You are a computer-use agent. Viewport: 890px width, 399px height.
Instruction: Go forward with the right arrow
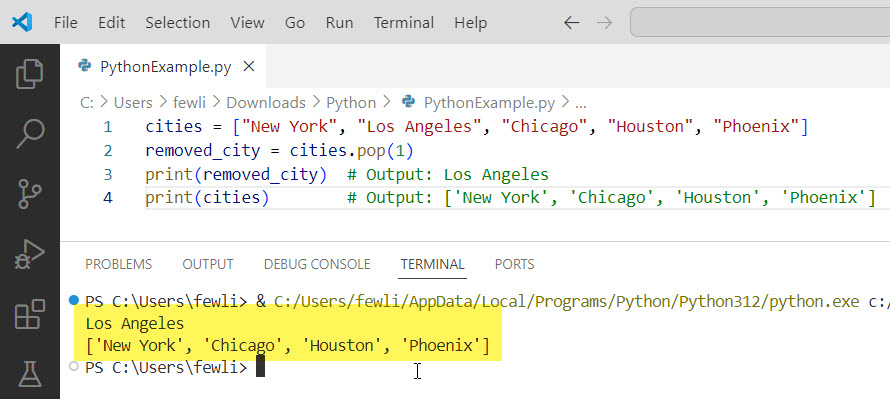coord(605,23)
